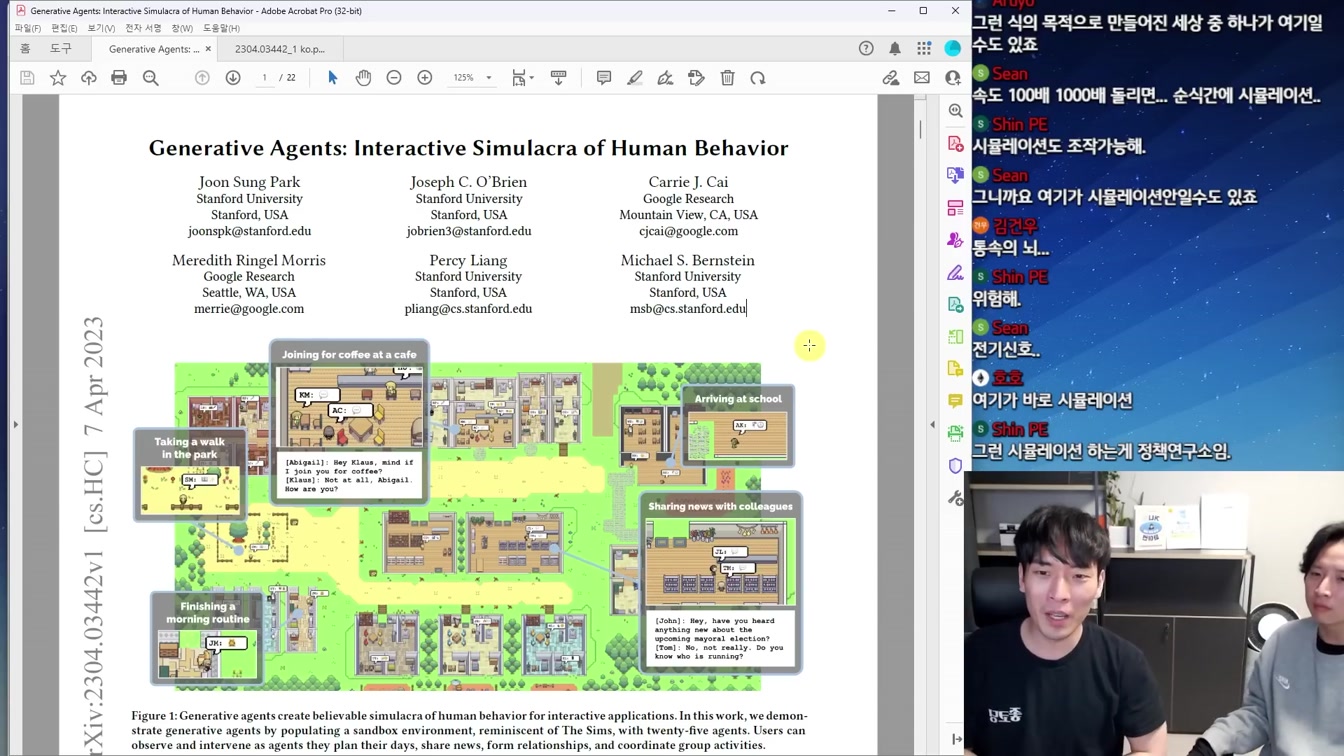Image resolution: width=1344 pixels, height=756 pixels.
Task: Open the 파일(F) menu
Action: (x=28, y=28)
